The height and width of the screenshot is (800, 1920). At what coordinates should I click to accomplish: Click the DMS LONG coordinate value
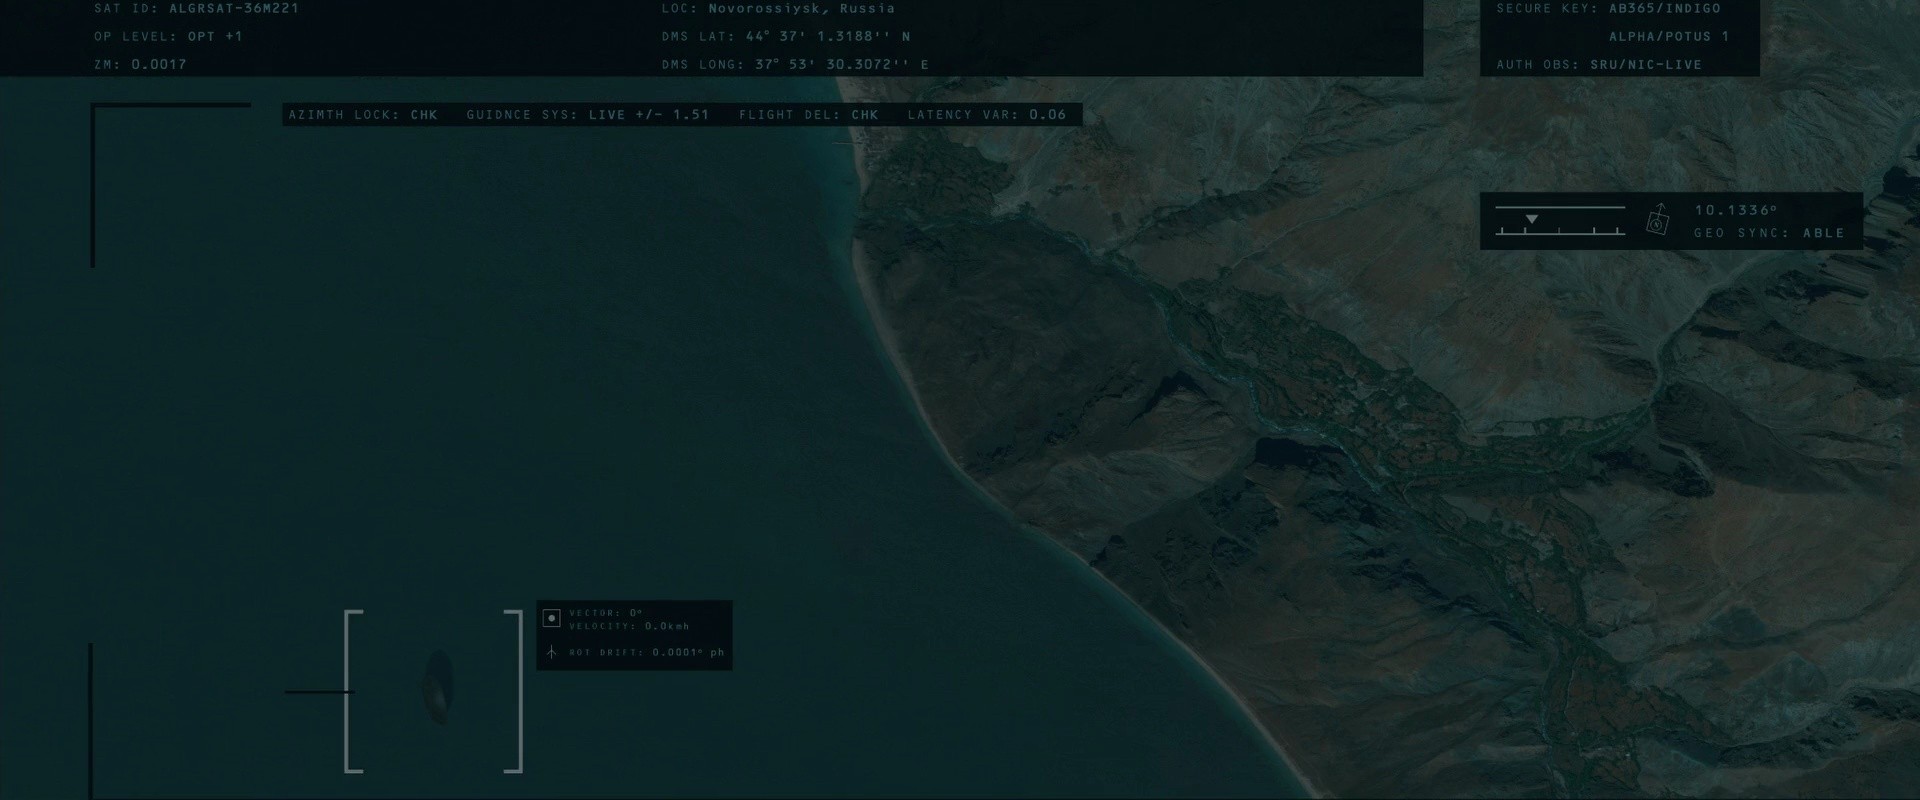tap(842, 64)
